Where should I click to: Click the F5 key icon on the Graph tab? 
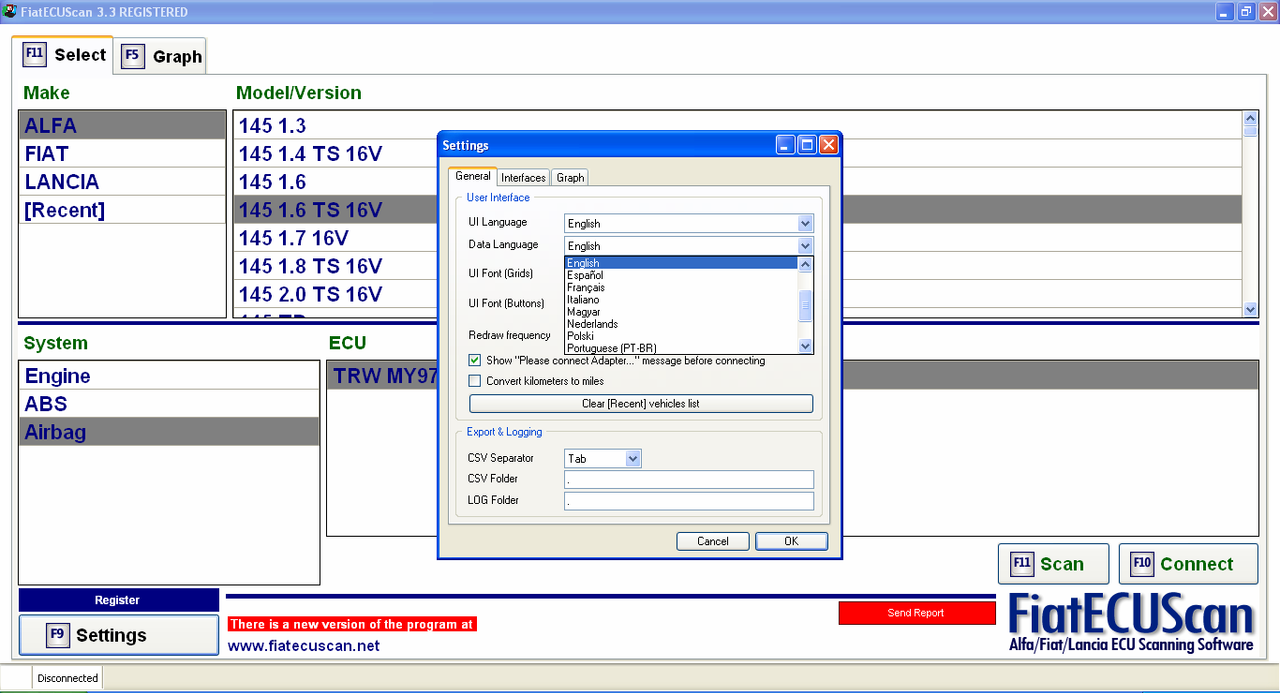point(132,56)
